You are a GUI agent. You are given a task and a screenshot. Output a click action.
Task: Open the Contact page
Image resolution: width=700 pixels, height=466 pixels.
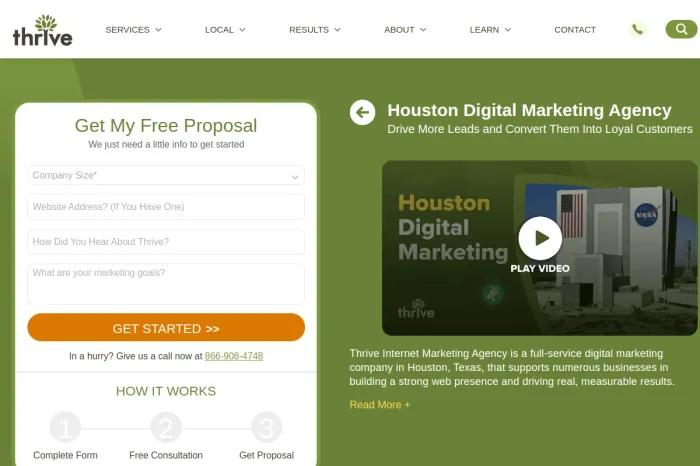coord(575,30)
